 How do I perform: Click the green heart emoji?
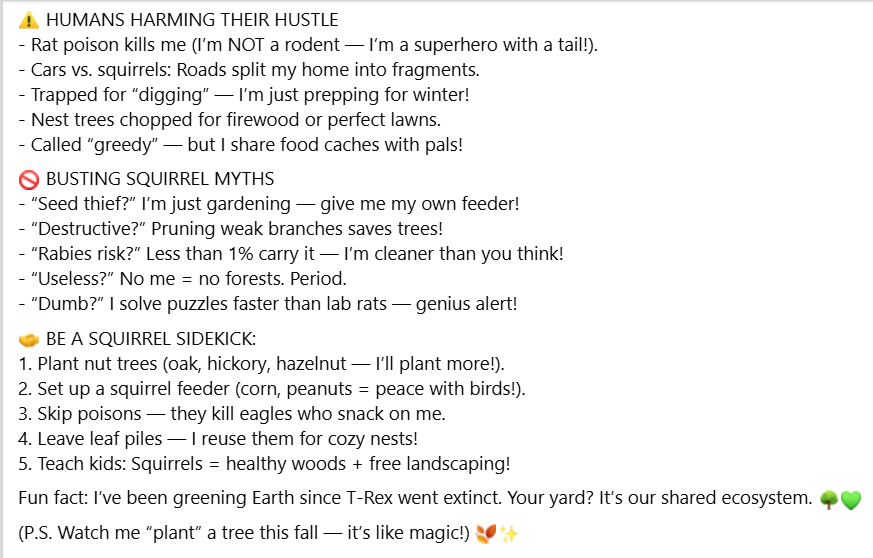click(851, 500)
